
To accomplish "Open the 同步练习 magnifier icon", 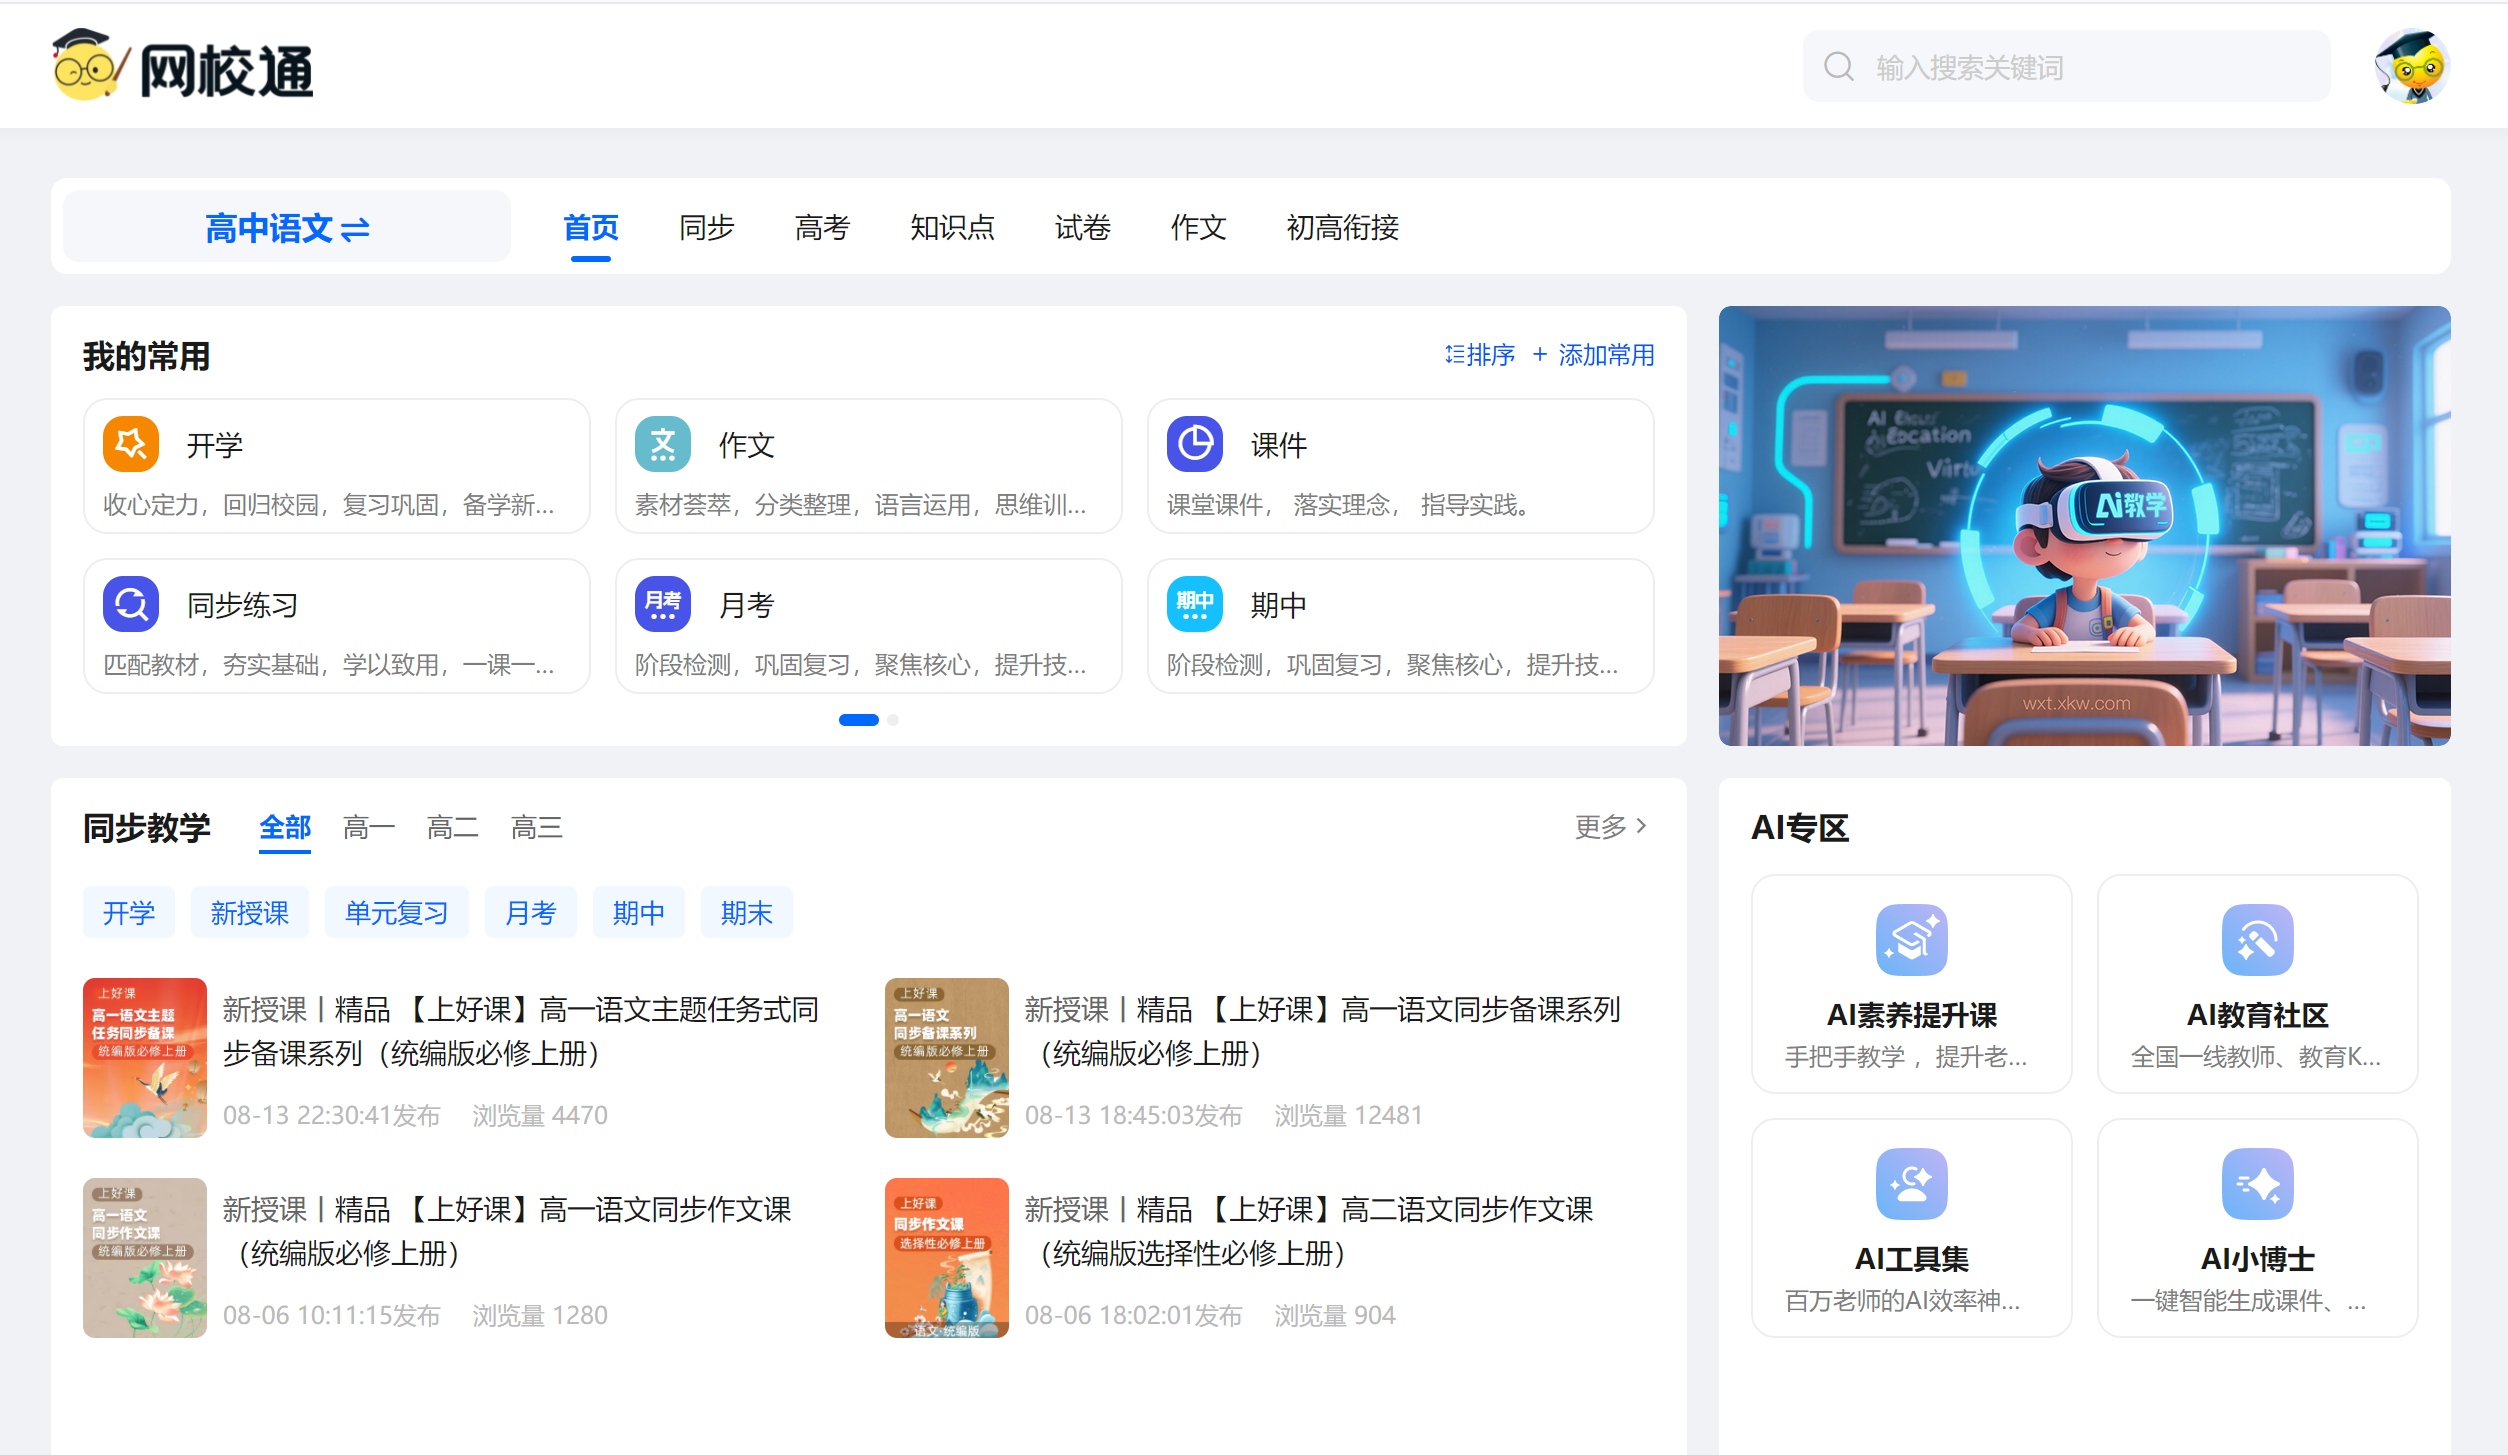I will click(131, 604).
